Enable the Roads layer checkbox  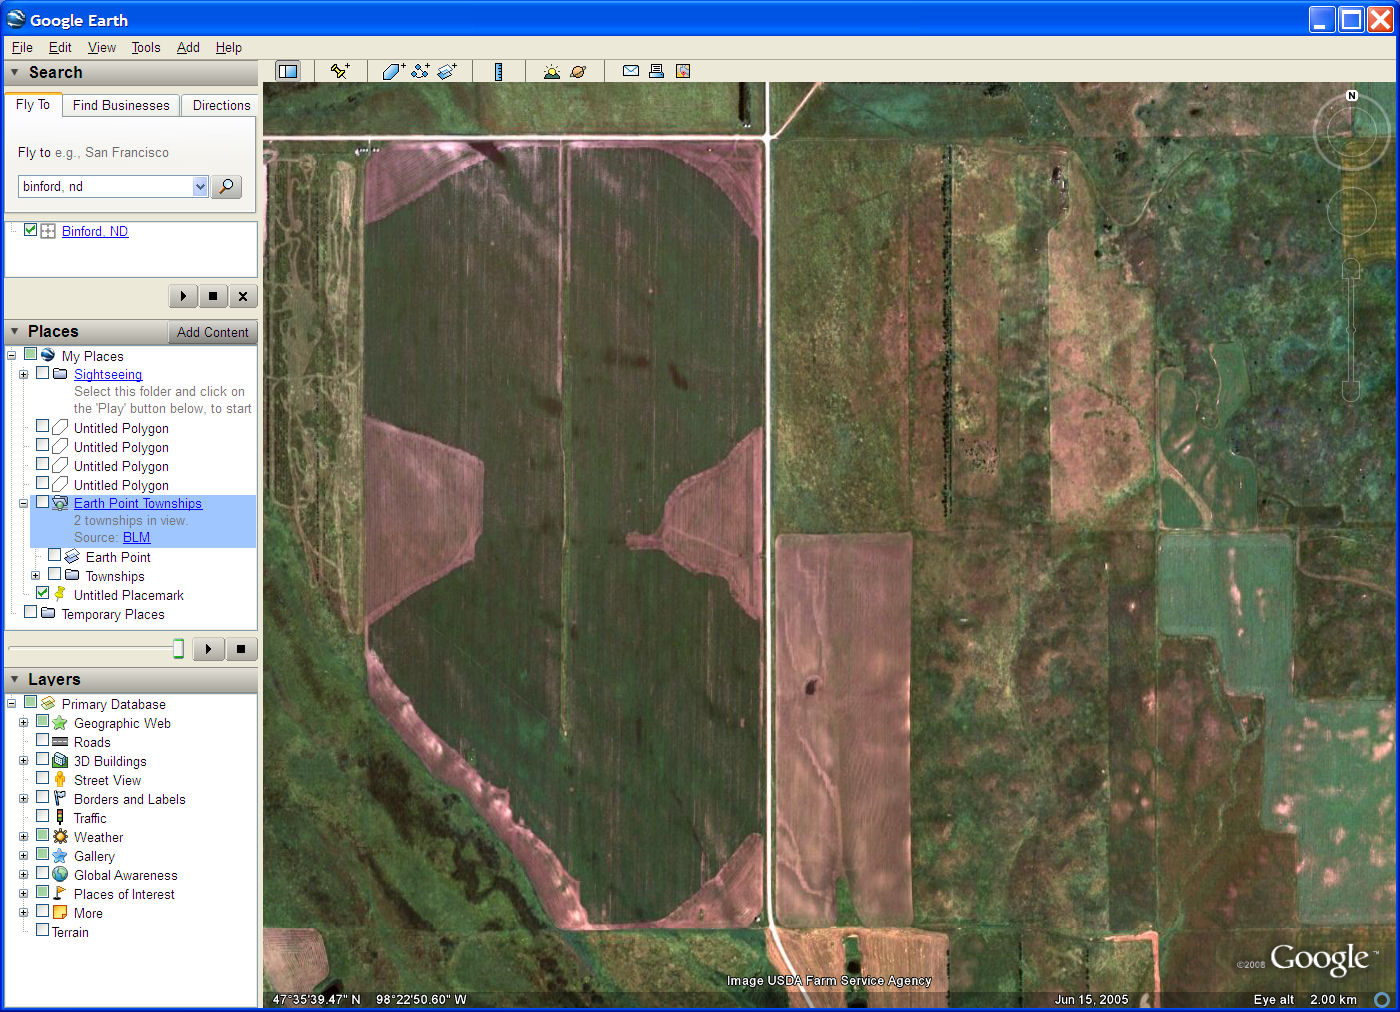pyautogui.click(x=43, y=740)
